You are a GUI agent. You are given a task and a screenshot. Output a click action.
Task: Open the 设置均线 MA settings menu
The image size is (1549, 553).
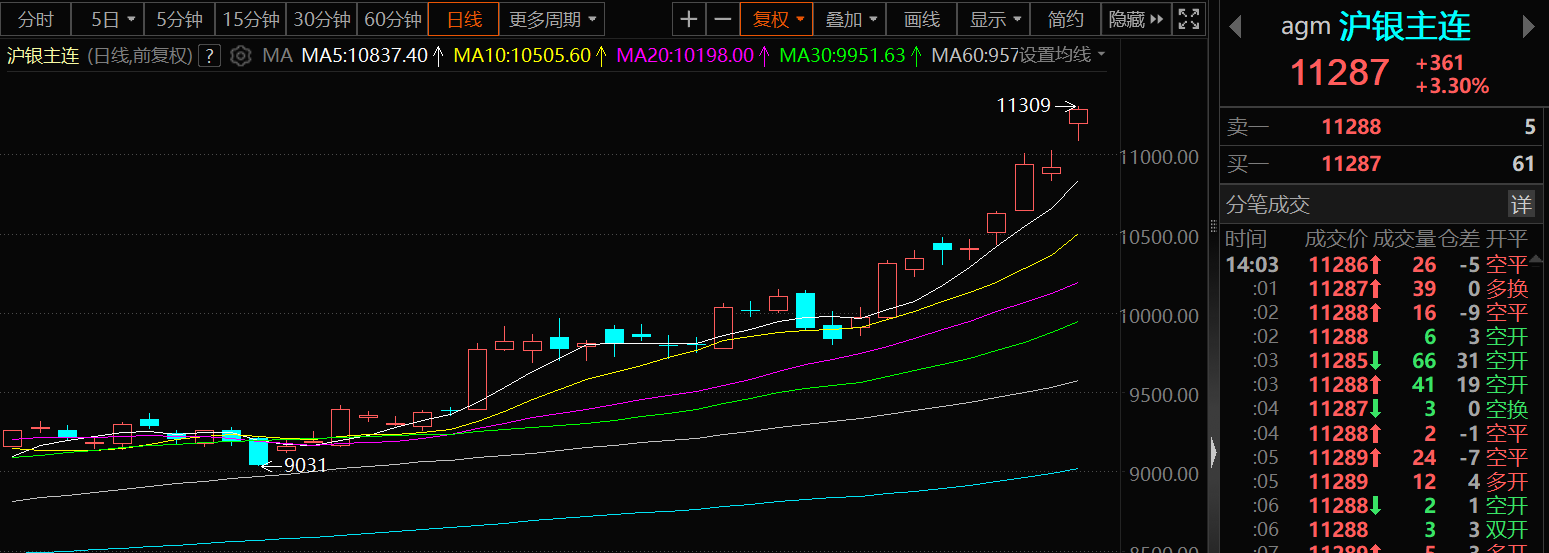click(1062, 56)
